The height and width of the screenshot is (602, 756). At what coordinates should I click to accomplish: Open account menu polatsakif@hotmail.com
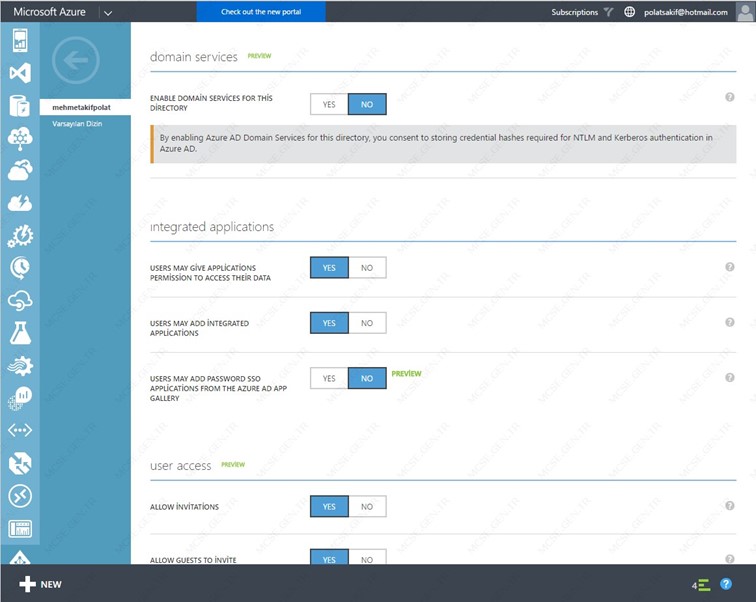point(686,12)
